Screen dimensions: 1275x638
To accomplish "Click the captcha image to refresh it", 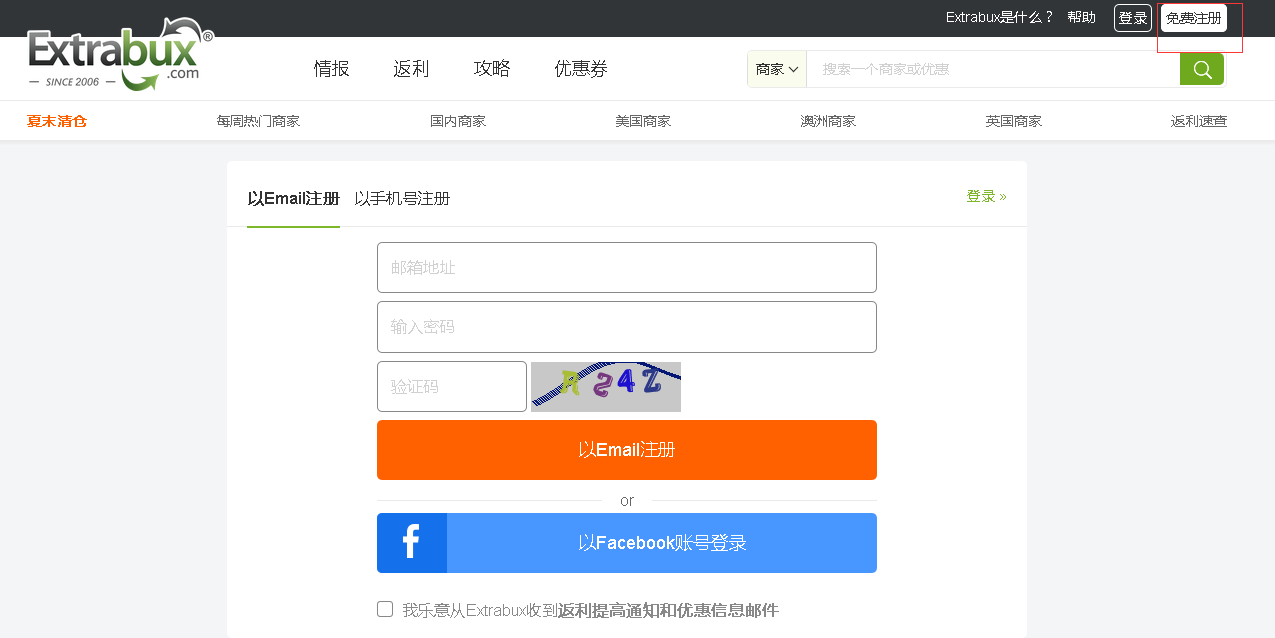I will [x=605, y=386].
